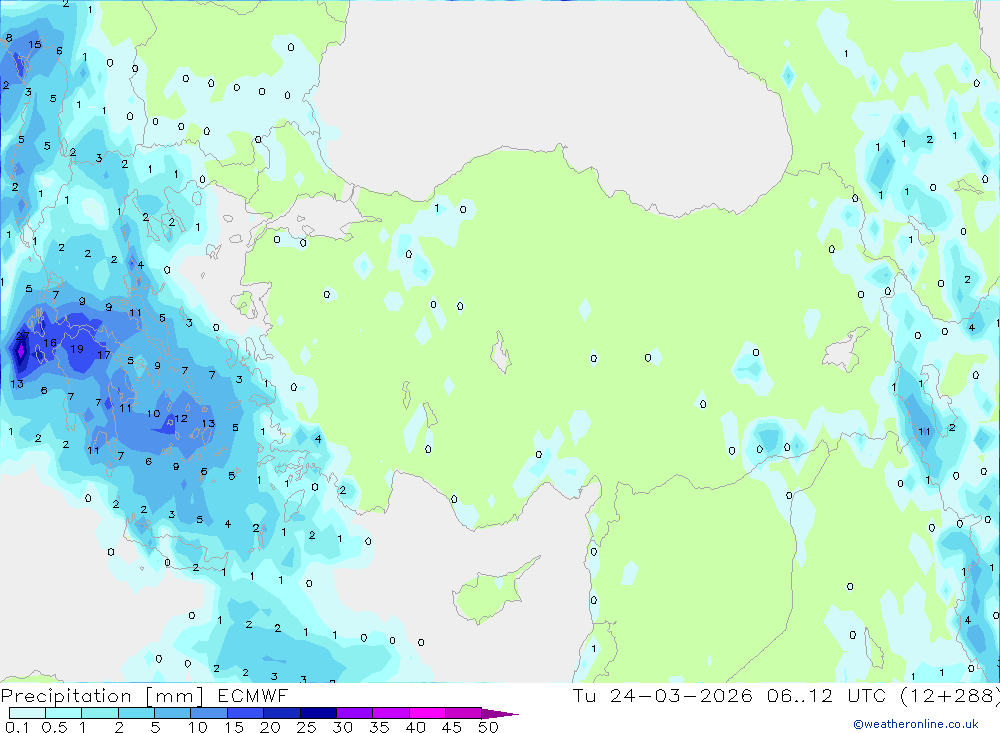Pick the 10 to 15 mm legend swatch
The height and width of the screenshot is (733, 1000).
pyautogui.click(x=209, y=713)
